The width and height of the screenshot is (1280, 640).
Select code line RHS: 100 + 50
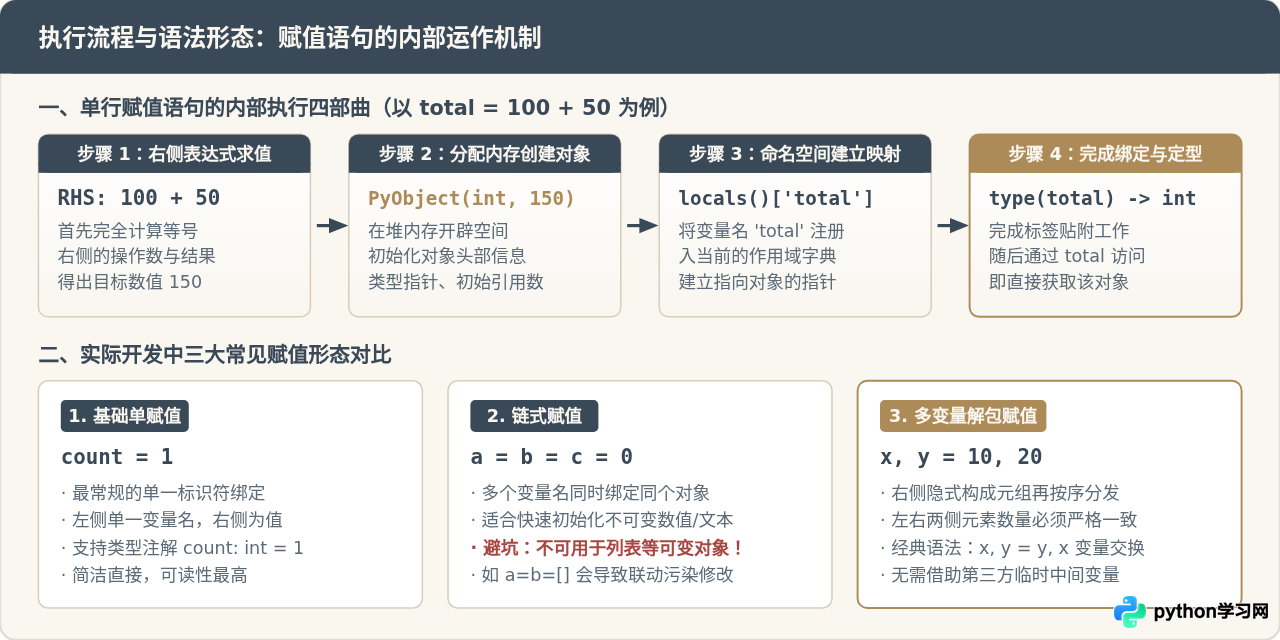pos(139,198)
